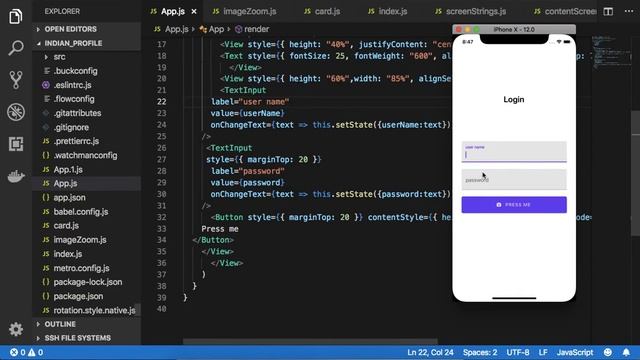Click LF end-of-line selector

543,352
